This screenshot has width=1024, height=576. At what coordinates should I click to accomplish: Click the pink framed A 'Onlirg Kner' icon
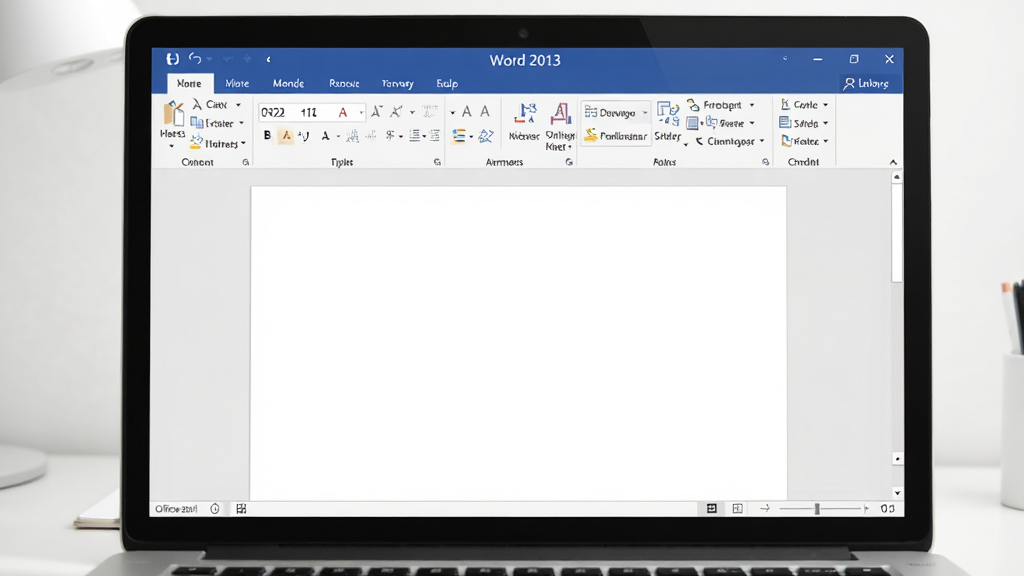pos(560,114)
